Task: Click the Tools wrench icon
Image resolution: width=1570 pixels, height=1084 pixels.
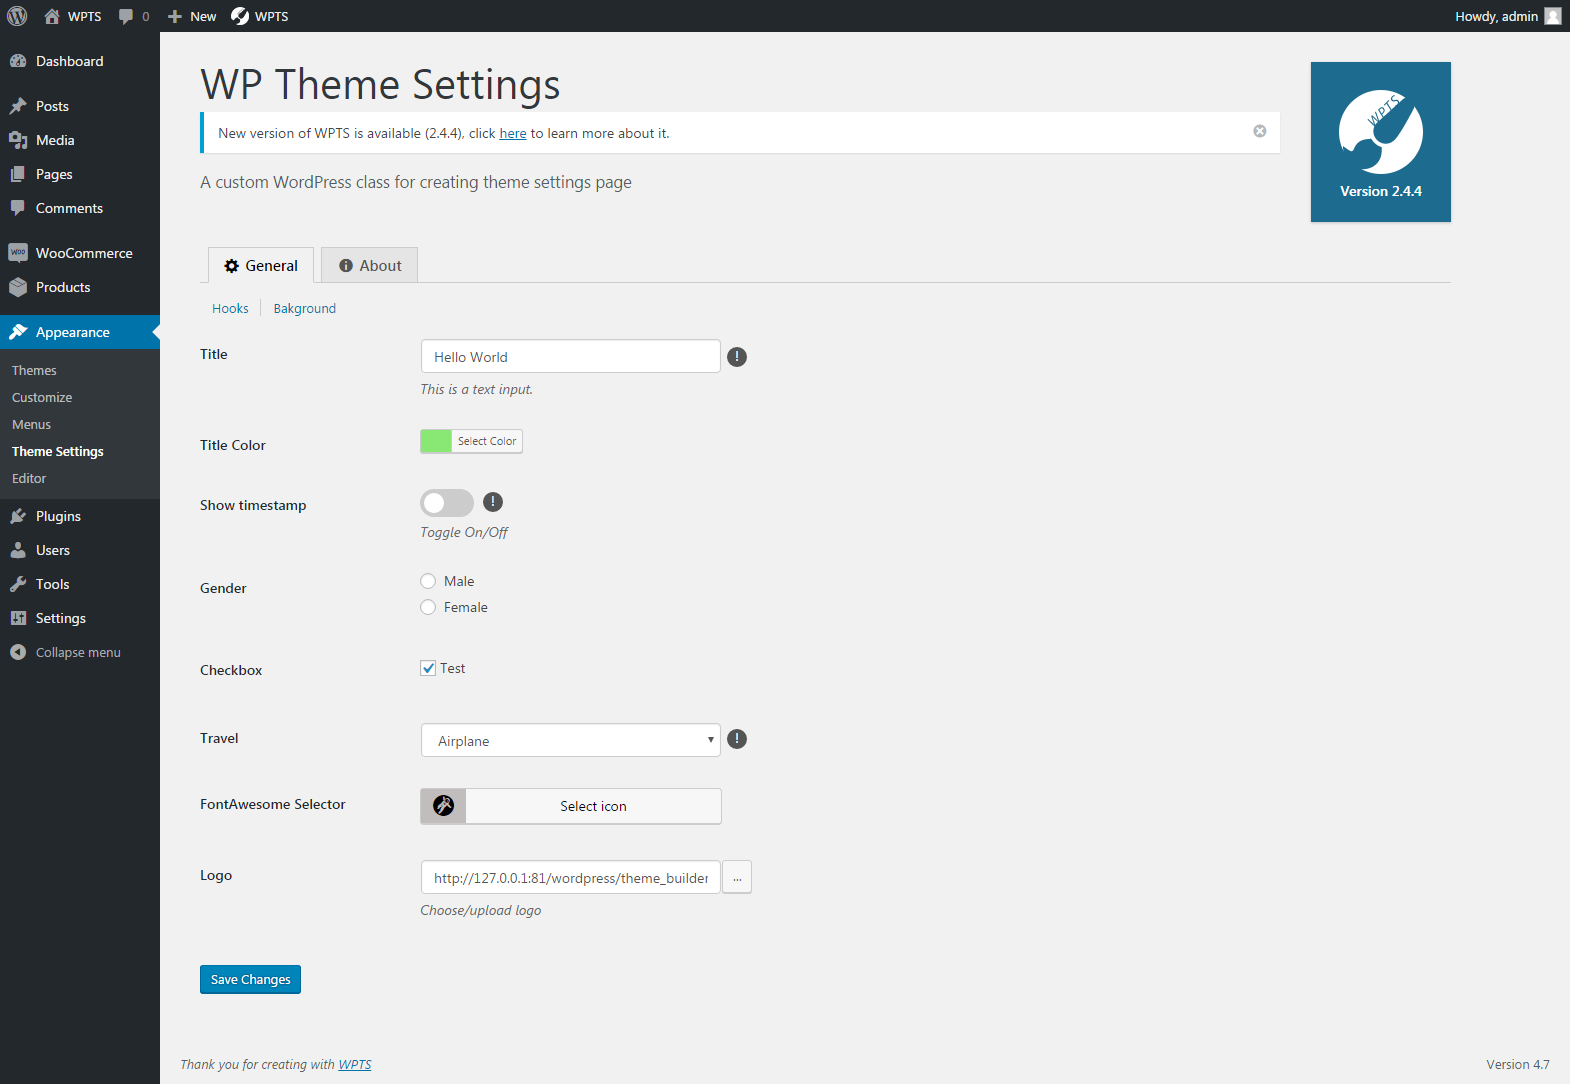Action: 18,584
